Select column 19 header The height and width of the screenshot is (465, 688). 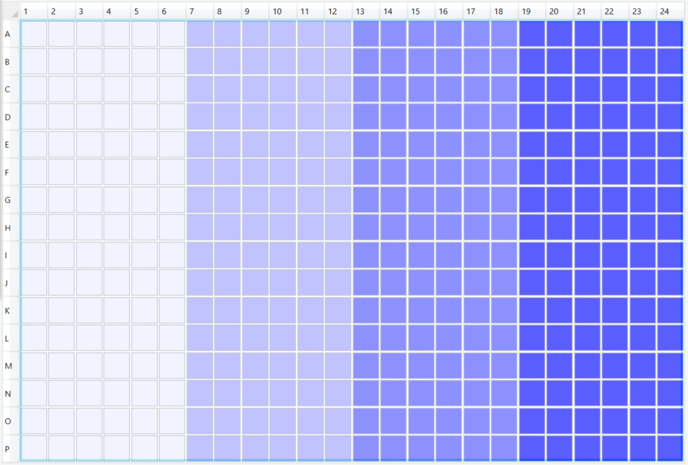click(532, 11)
